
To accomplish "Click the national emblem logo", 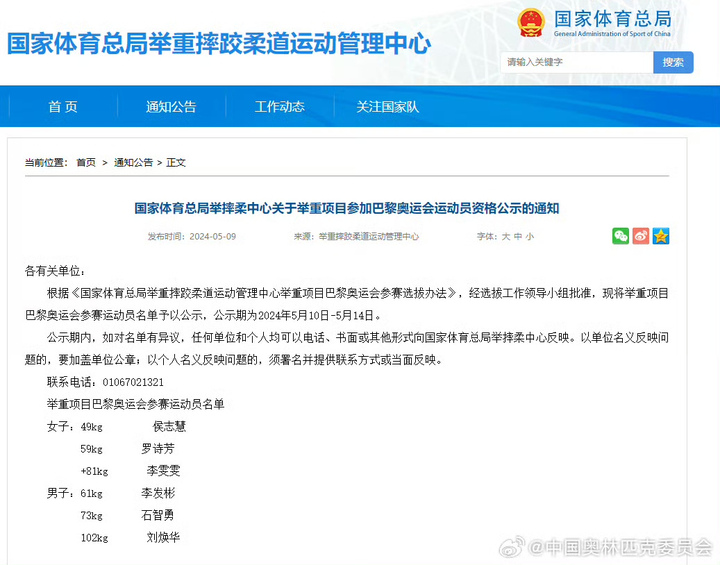I will (530, 24).
